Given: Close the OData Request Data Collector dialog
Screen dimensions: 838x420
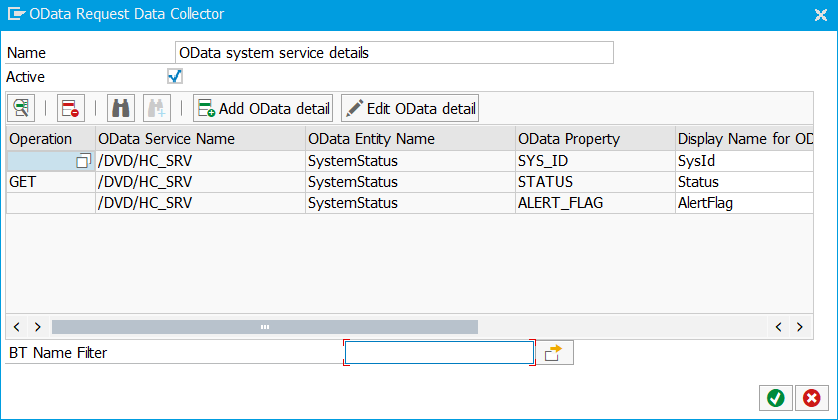Looking at the screenshot, I should tap(820, 15).
